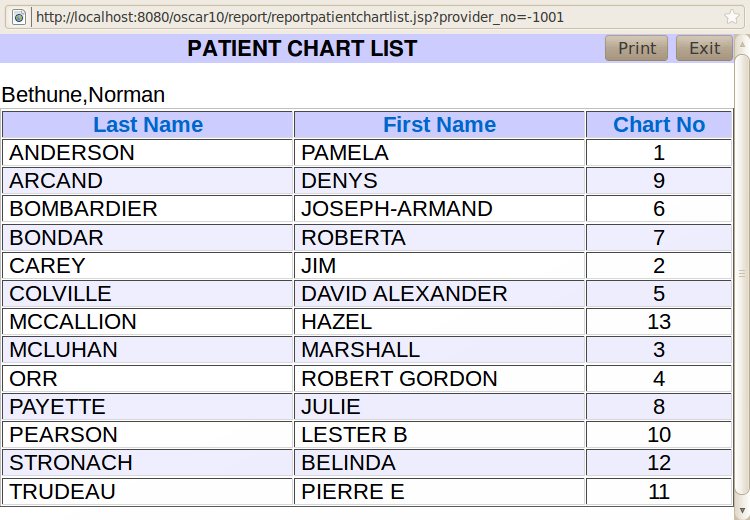This screenshot has height=520, width=750.
Task: Click the page identity icon in address bar
Action: click(x=18, y=17)
